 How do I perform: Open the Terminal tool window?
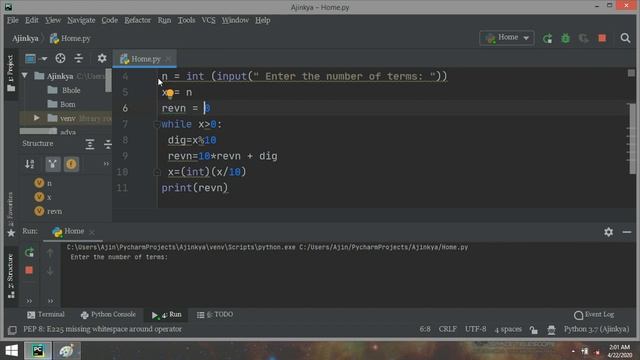pyautogui.click(x=46, y=315)
